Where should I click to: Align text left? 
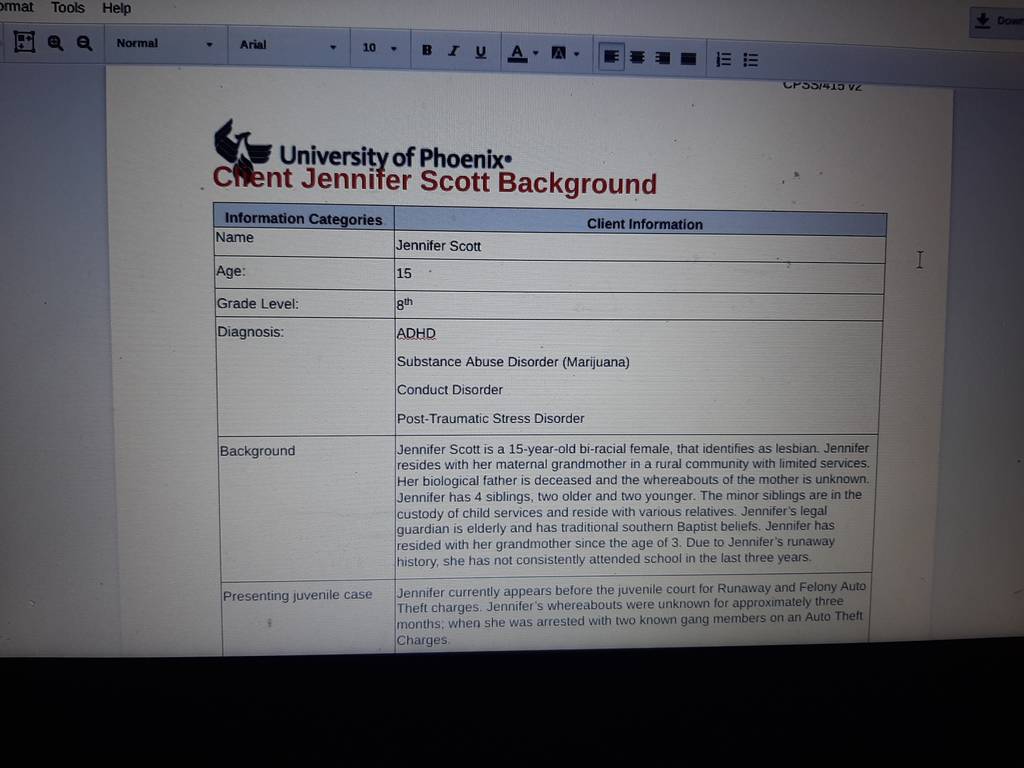point(611,57)
